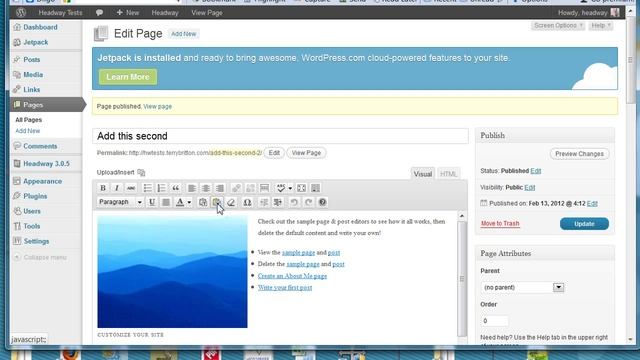
Task: Click the Move to Trash link
Action: pyautogui.click(x=500, y=224)
